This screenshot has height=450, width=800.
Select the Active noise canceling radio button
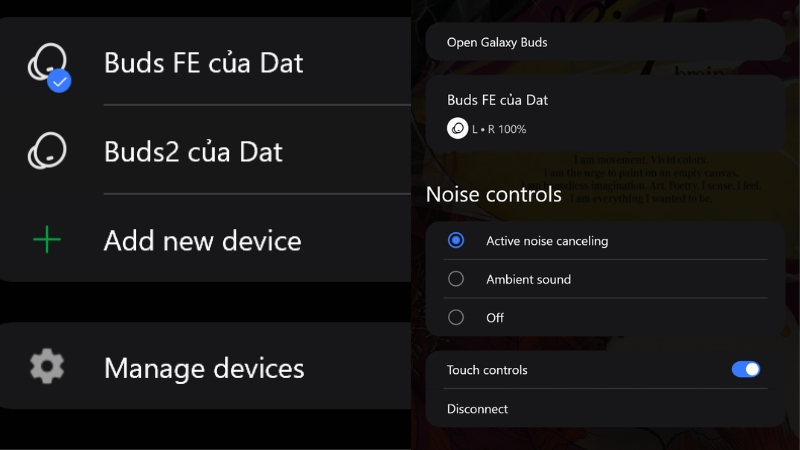[456, 241]
